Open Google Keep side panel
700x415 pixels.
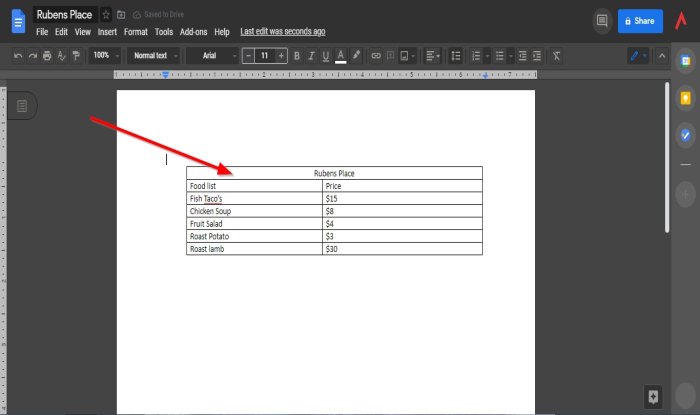click(686, 98)
